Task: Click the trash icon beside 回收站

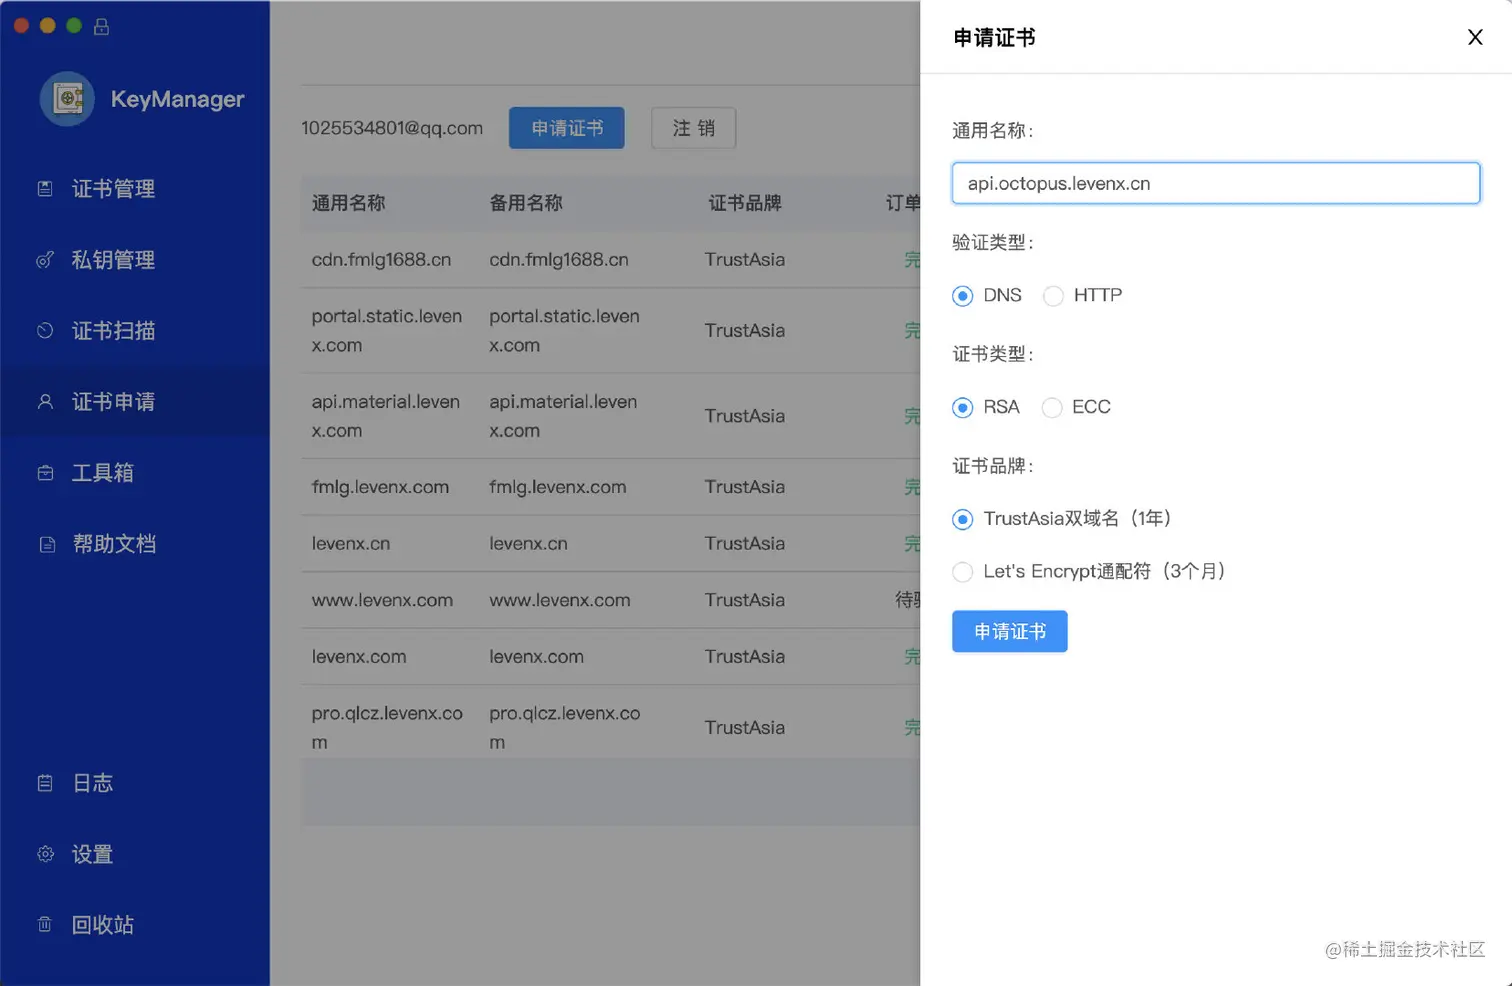Action: 45,925
